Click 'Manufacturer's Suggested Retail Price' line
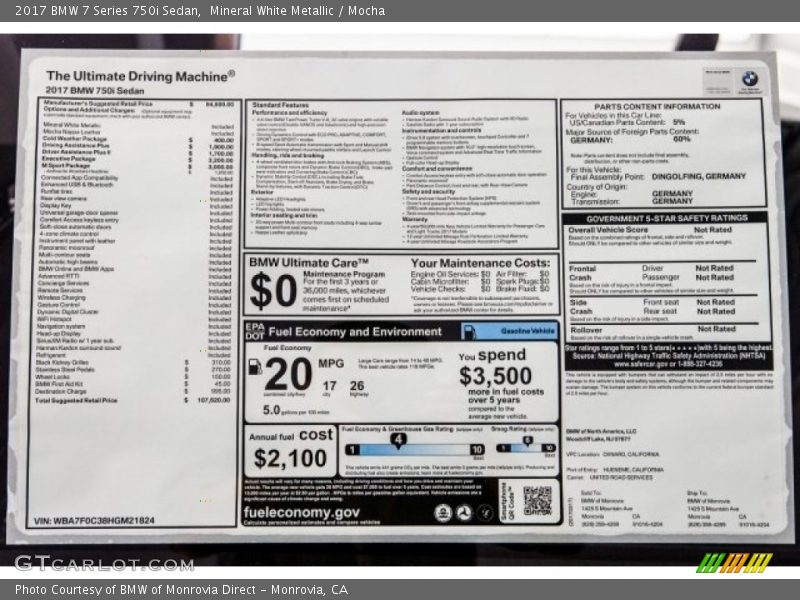The height and width of the screenshot is (600, 800). click(x=138, y=104)
